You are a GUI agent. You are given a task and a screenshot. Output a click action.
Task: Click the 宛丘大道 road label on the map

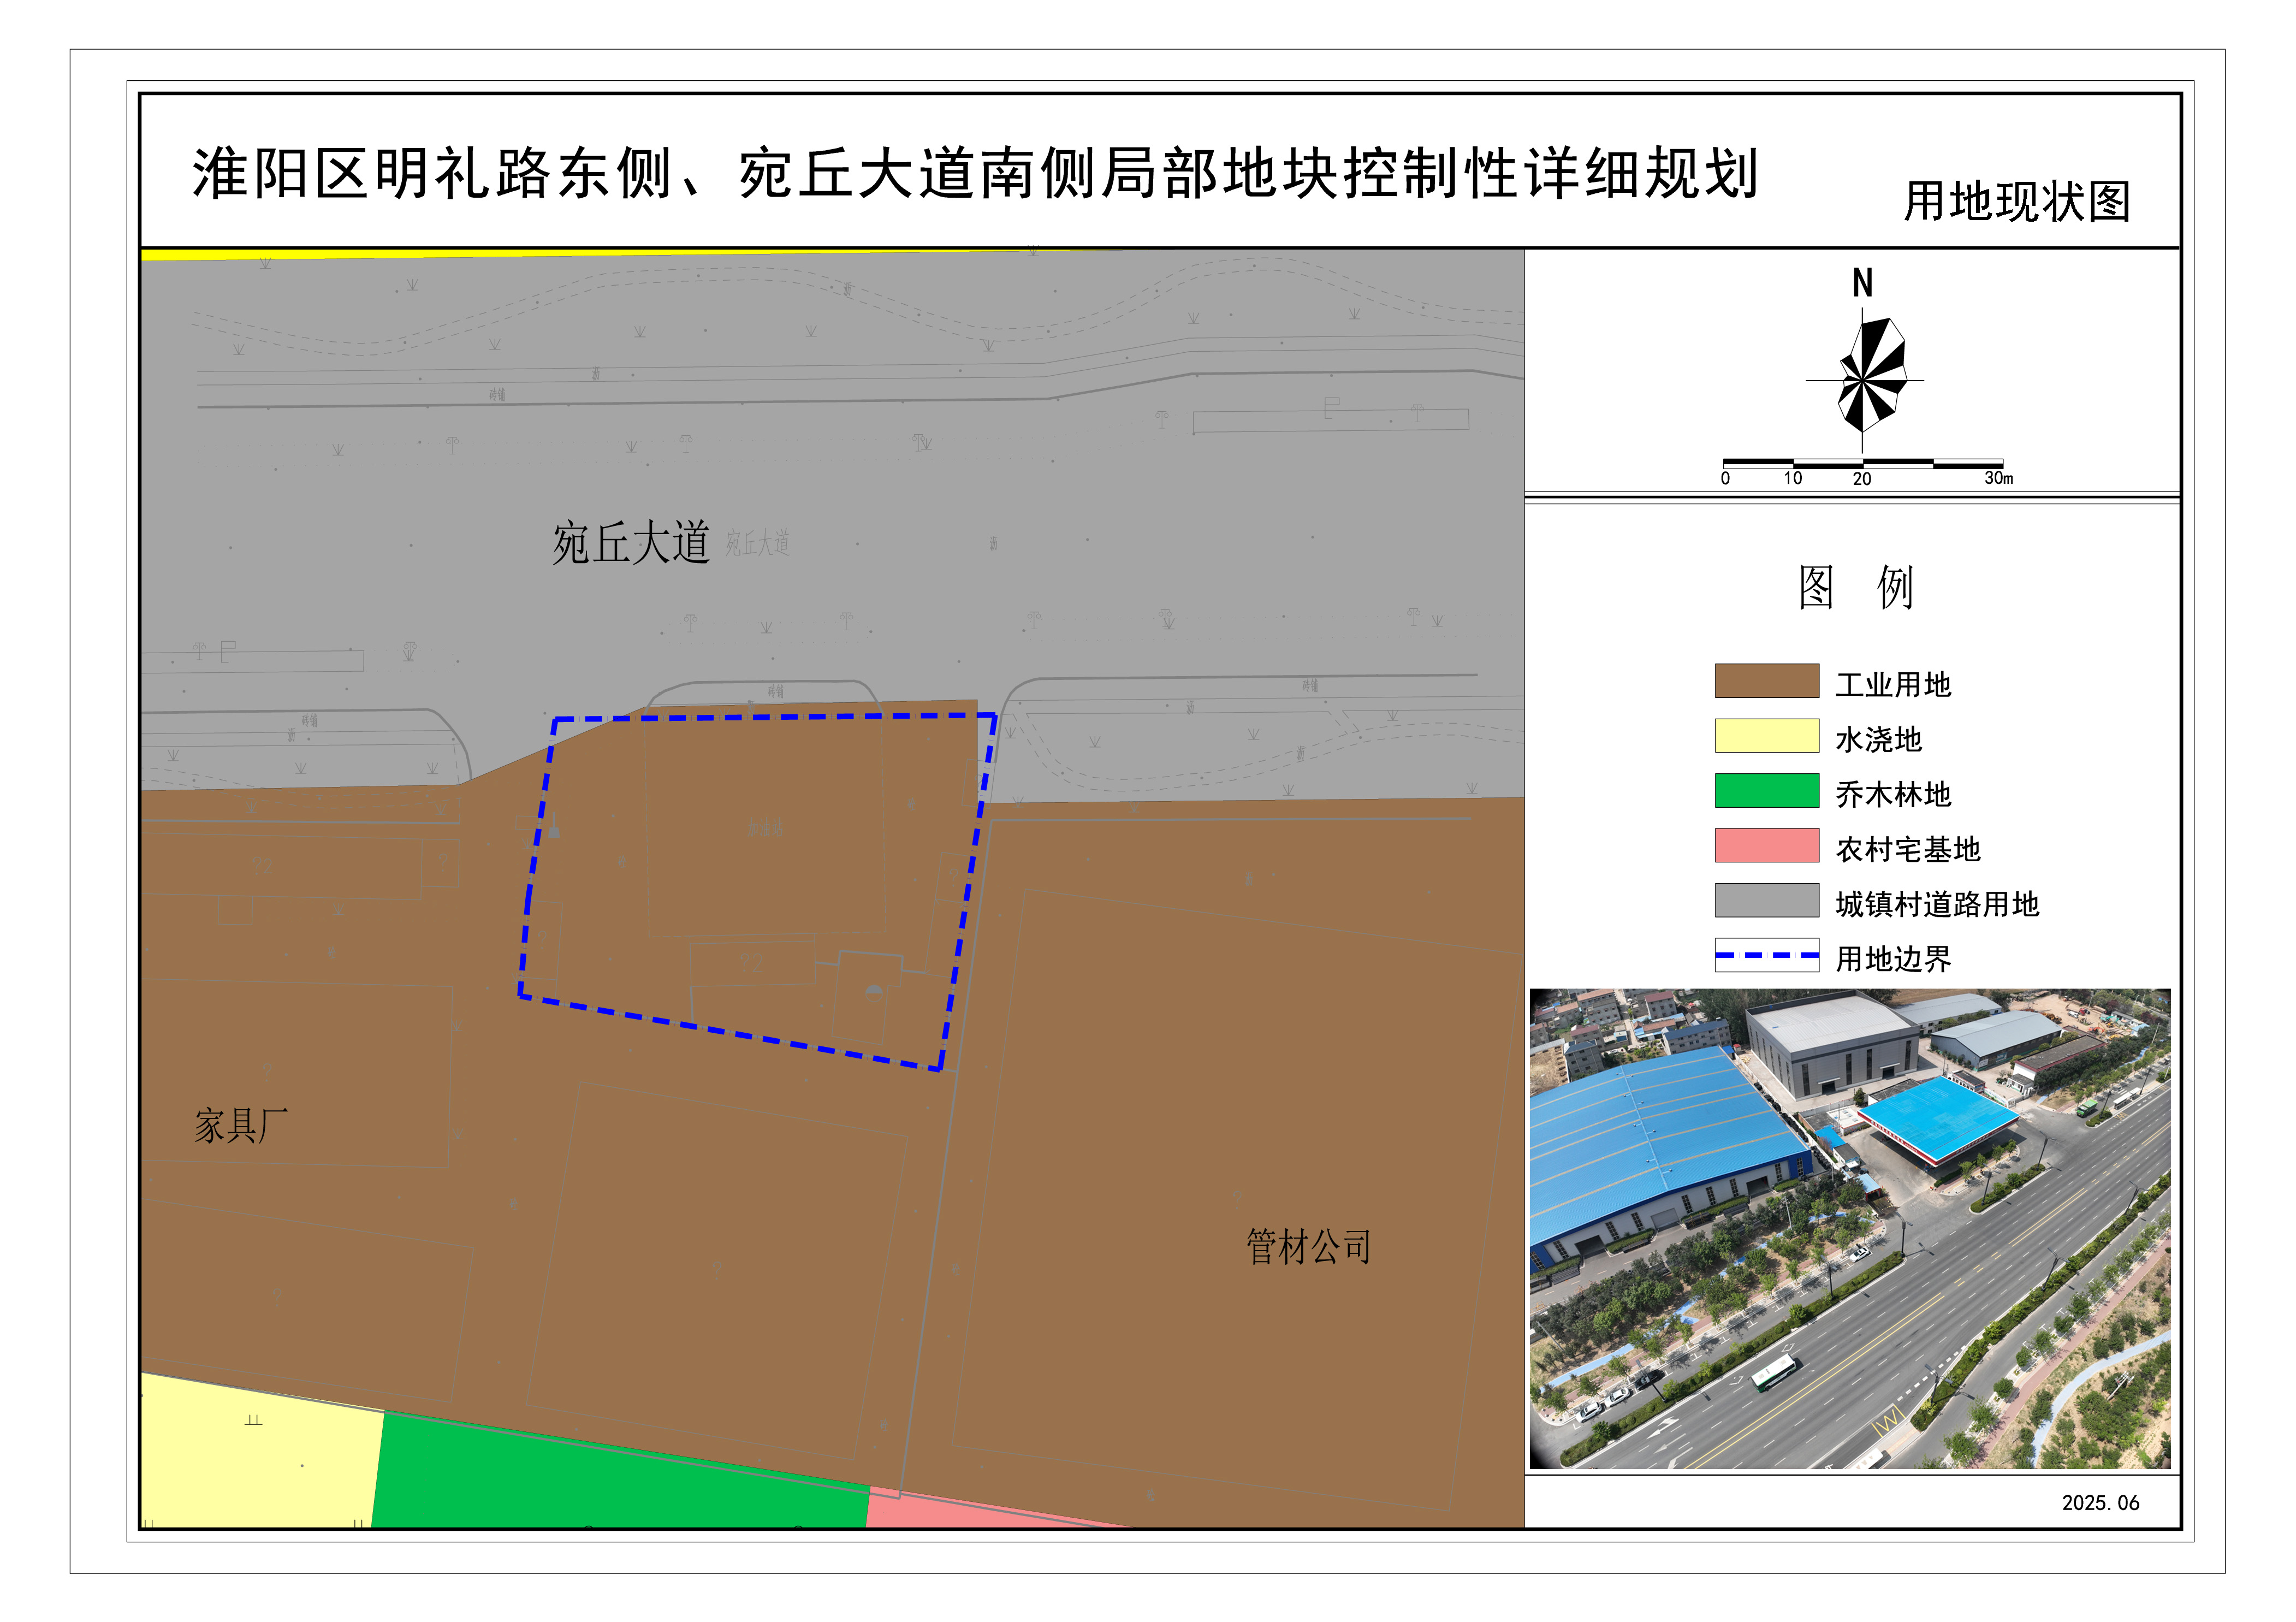point(631,543)
